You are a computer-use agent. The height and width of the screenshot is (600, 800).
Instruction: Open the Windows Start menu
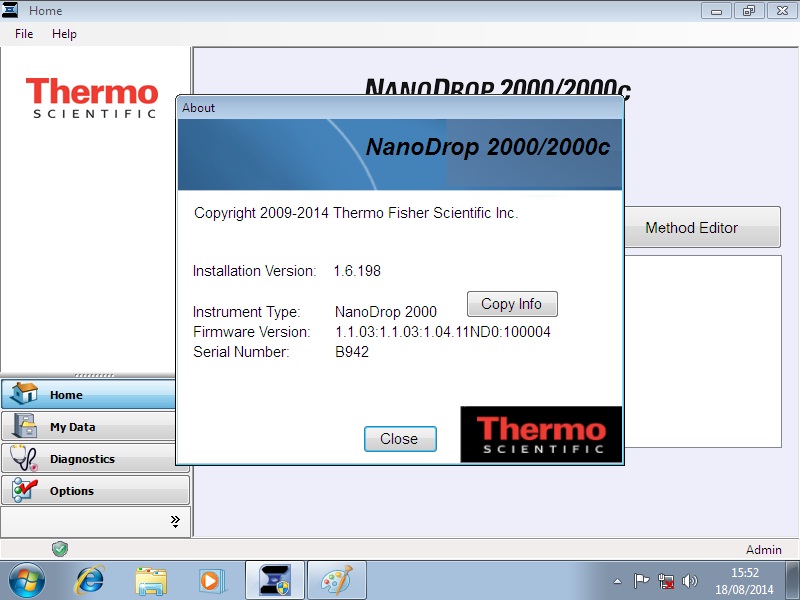click(26, 581)
